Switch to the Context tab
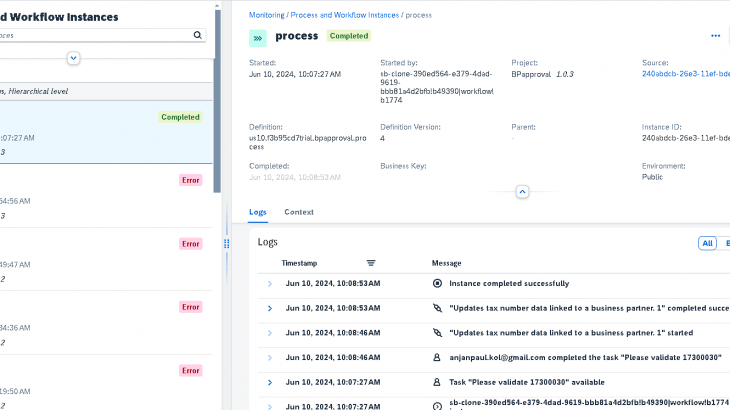 (x=299, y=212)
